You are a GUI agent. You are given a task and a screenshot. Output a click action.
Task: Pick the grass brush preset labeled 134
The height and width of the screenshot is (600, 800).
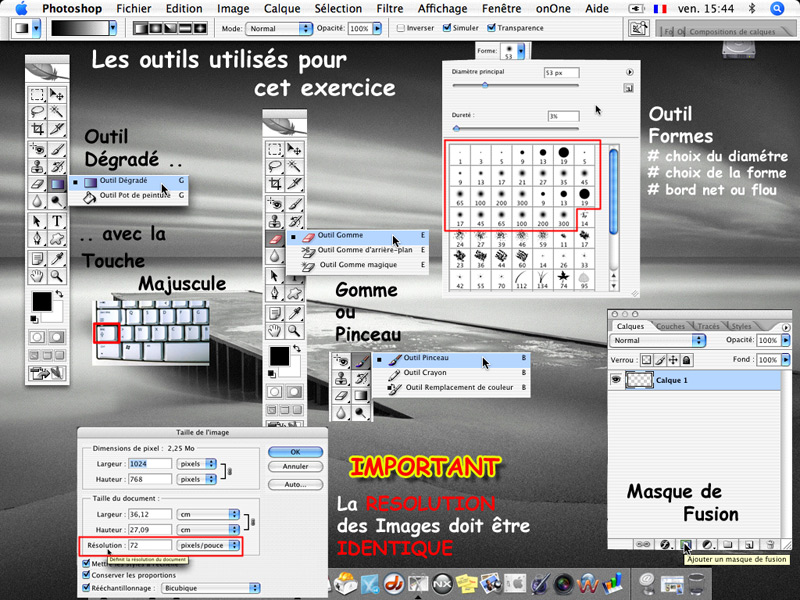(x=542, y=279)
